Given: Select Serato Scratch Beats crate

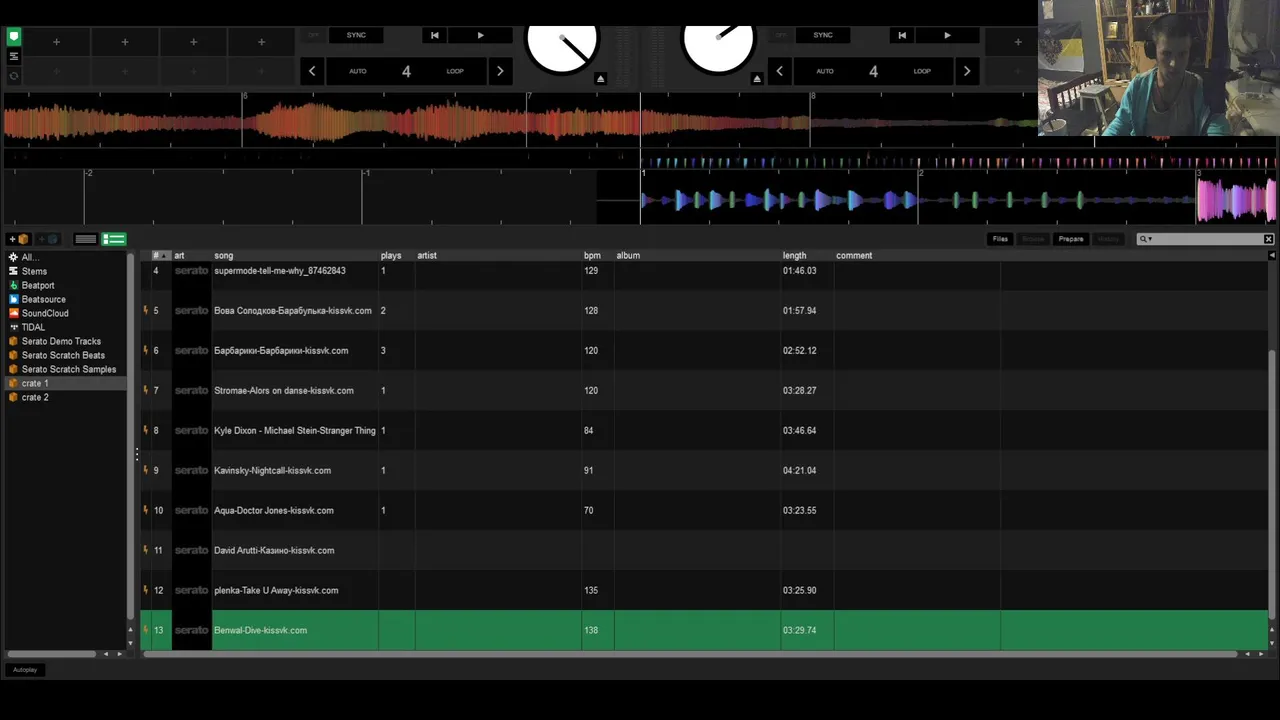Looking at the screenshot, I should coord(63,355).
